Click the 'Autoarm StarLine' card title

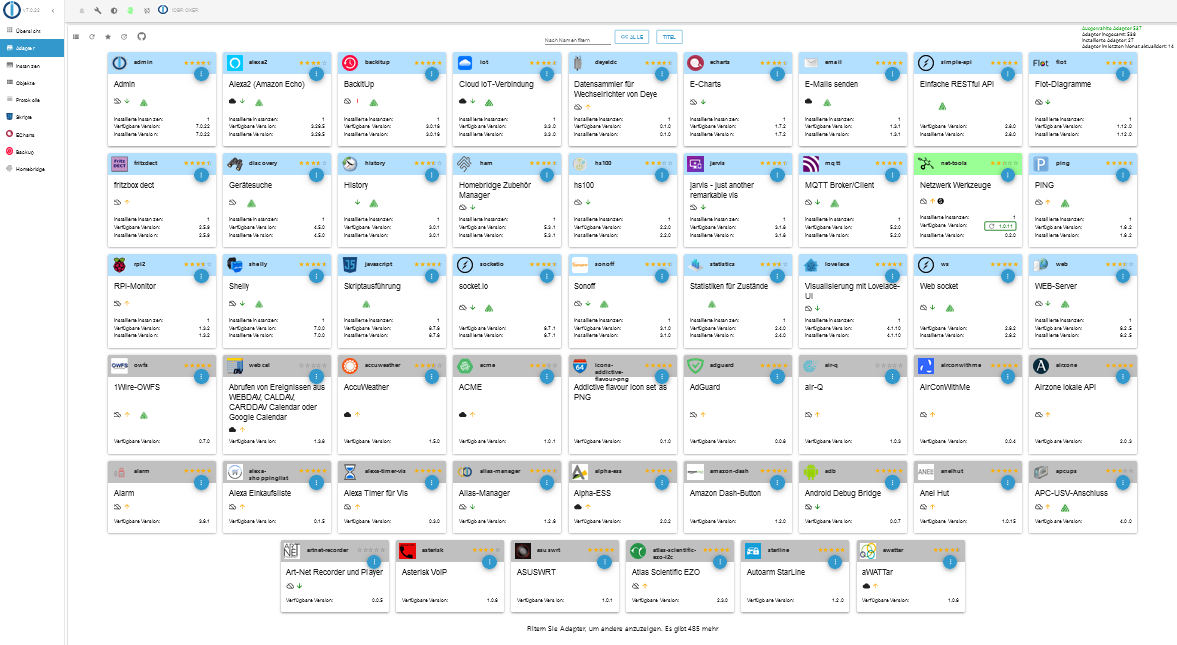[775, 572]
